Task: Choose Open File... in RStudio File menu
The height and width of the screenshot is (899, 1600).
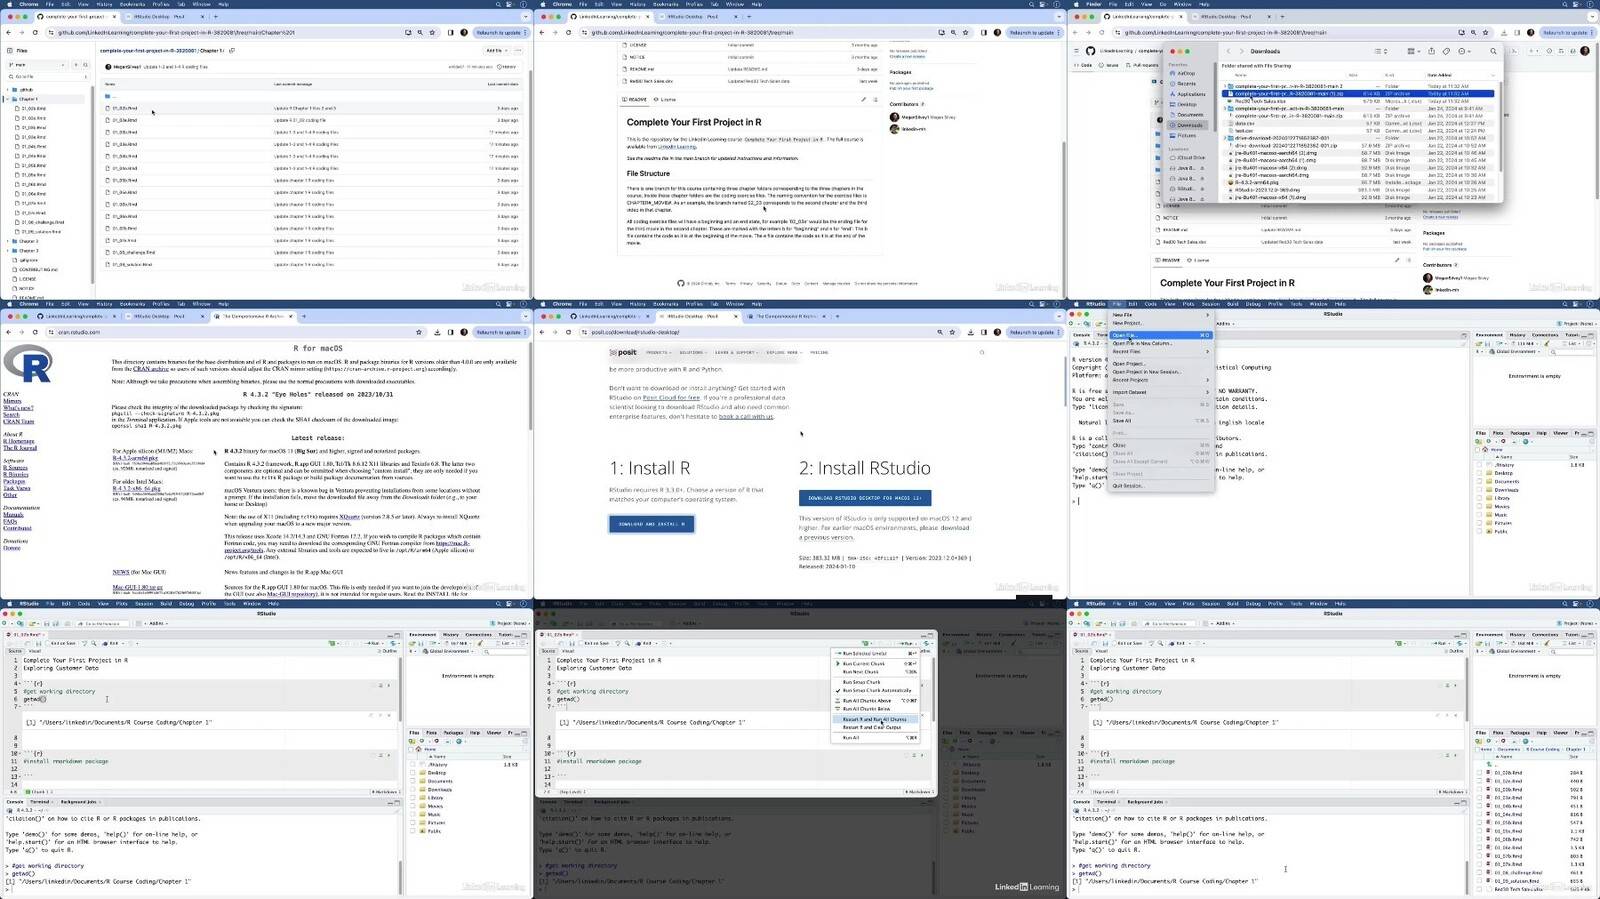Action: pos(1161,335)
